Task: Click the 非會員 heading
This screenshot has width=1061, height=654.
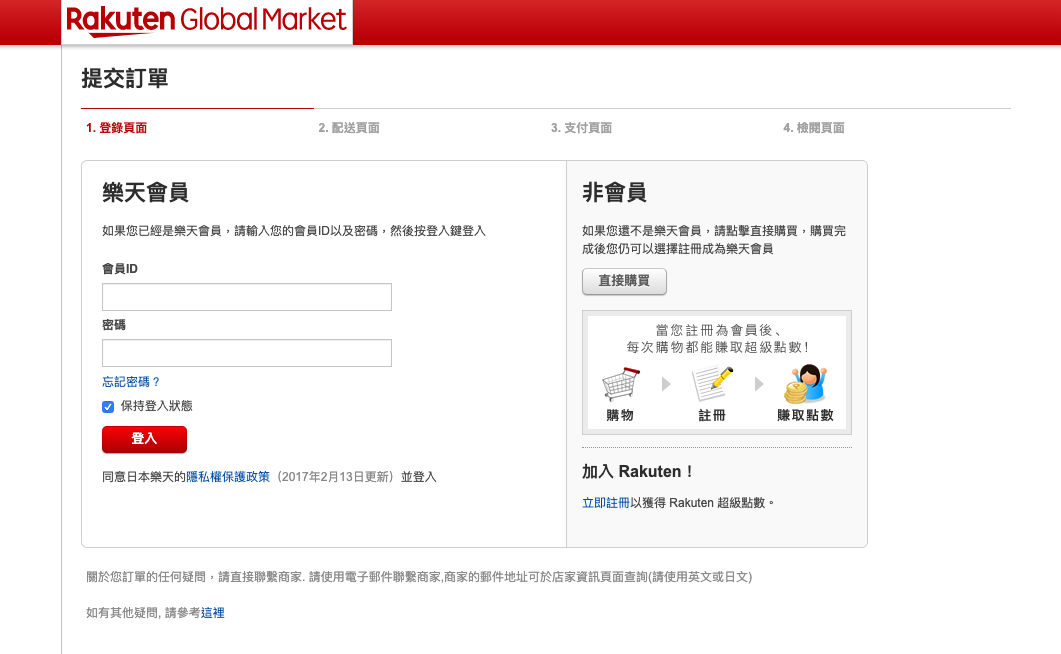Action: (x=614, y=193)
